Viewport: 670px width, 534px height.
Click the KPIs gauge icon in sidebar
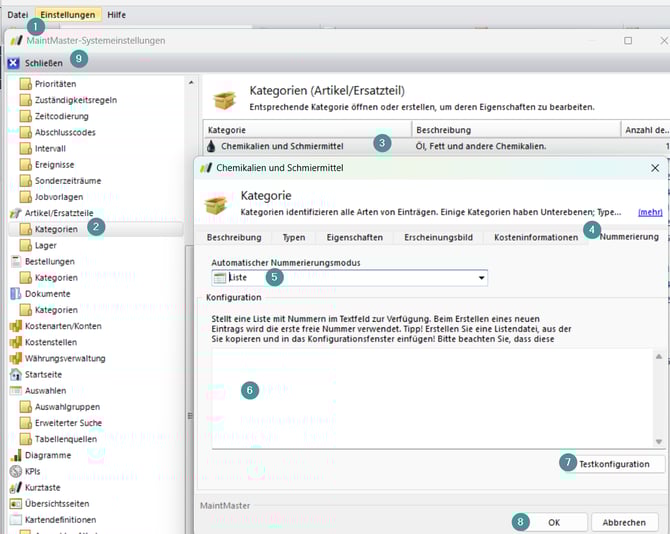click(x=16, y=471)
